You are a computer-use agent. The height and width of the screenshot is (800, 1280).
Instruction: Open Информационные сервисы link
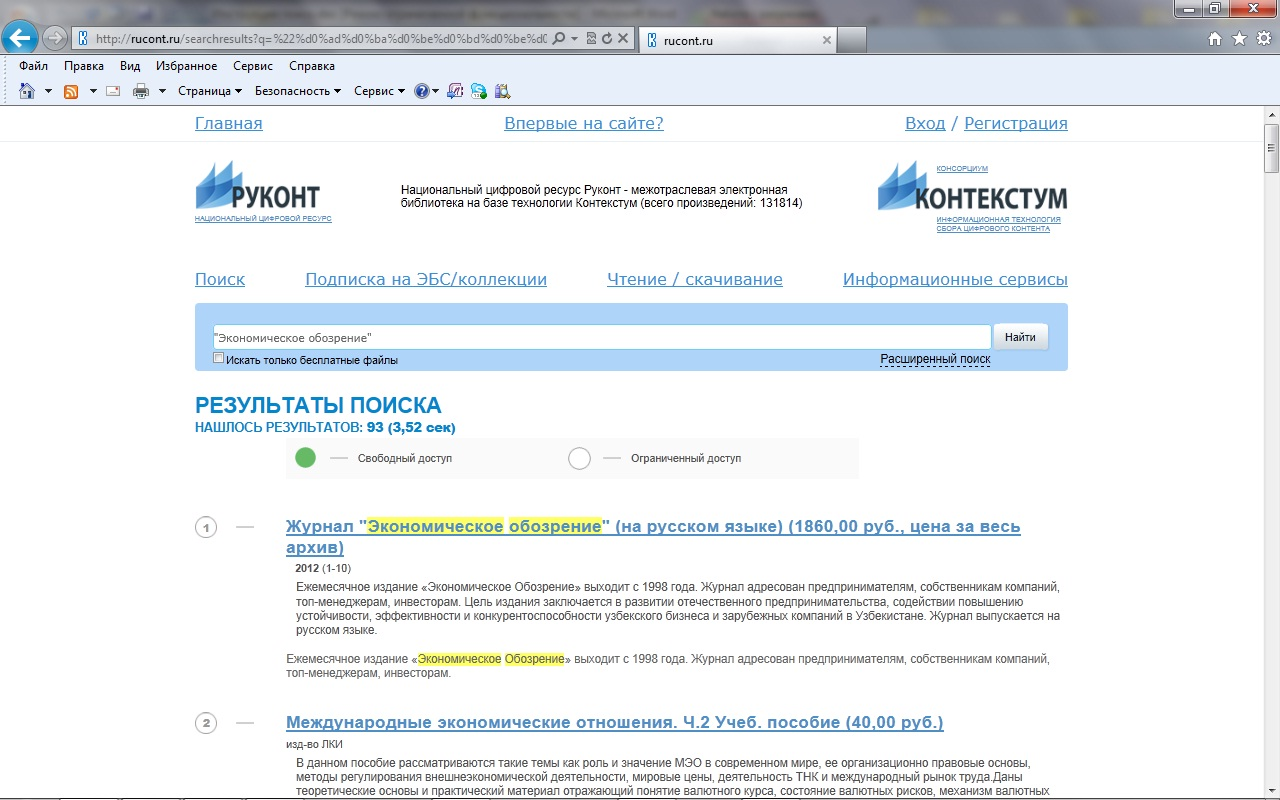[955, 279]
